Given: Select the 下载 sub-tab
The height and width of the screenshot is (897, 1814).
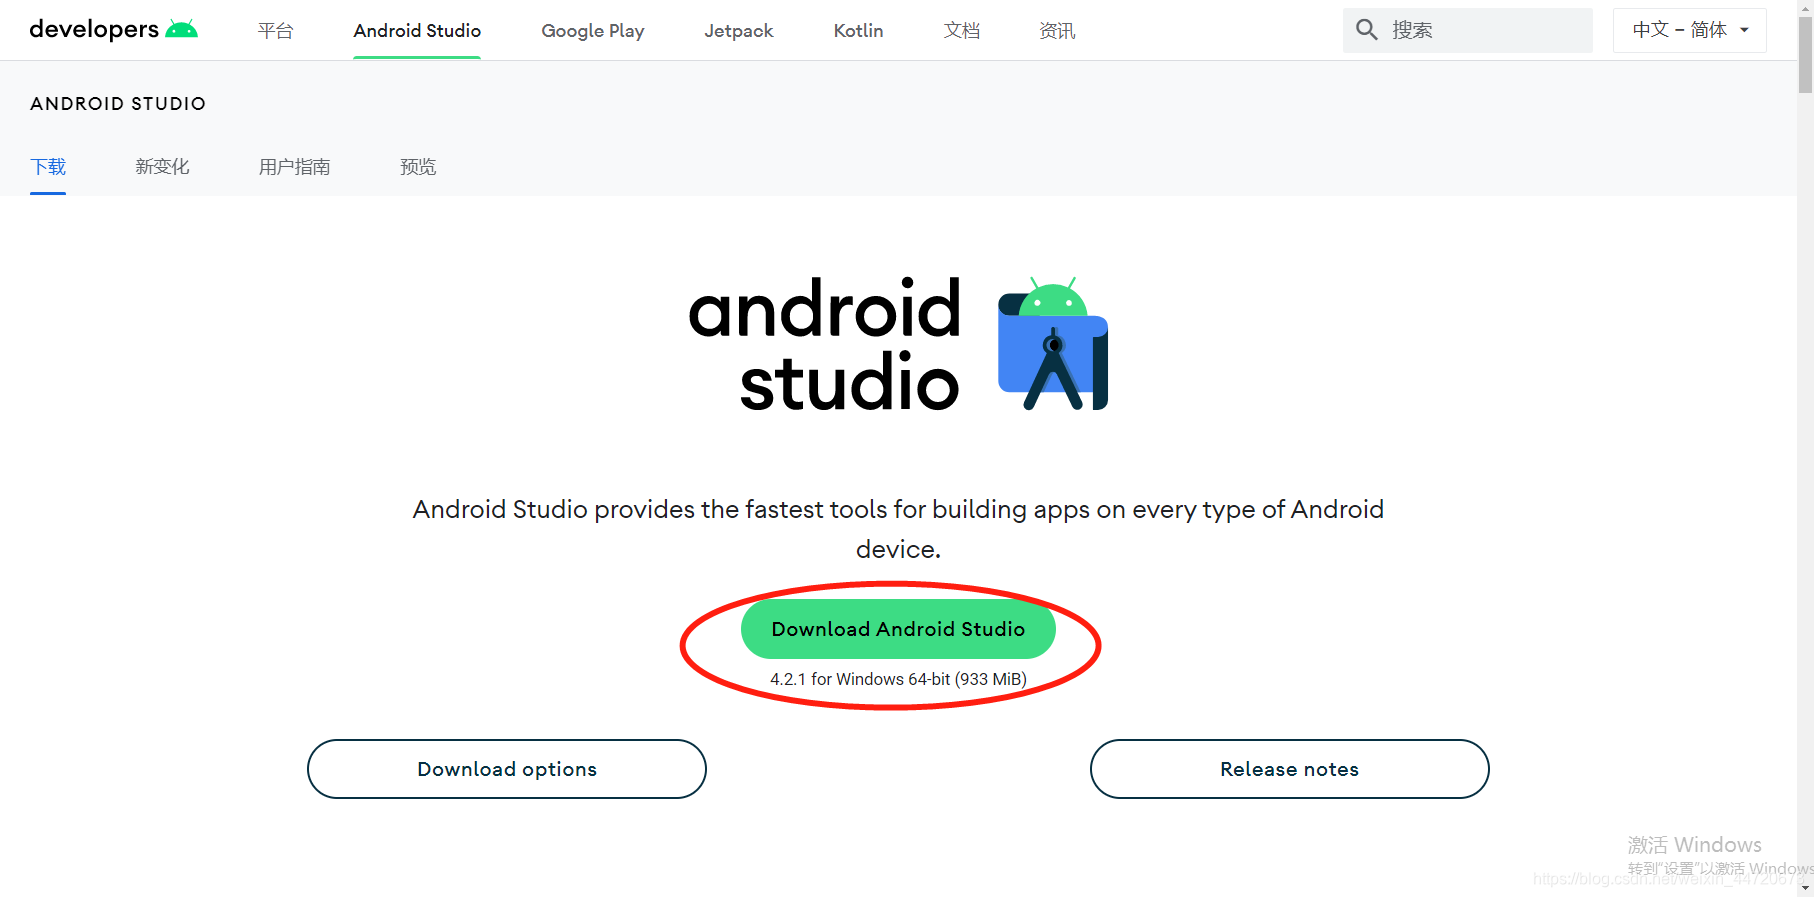Looking at the screenshot, I should tap(48, 167).
